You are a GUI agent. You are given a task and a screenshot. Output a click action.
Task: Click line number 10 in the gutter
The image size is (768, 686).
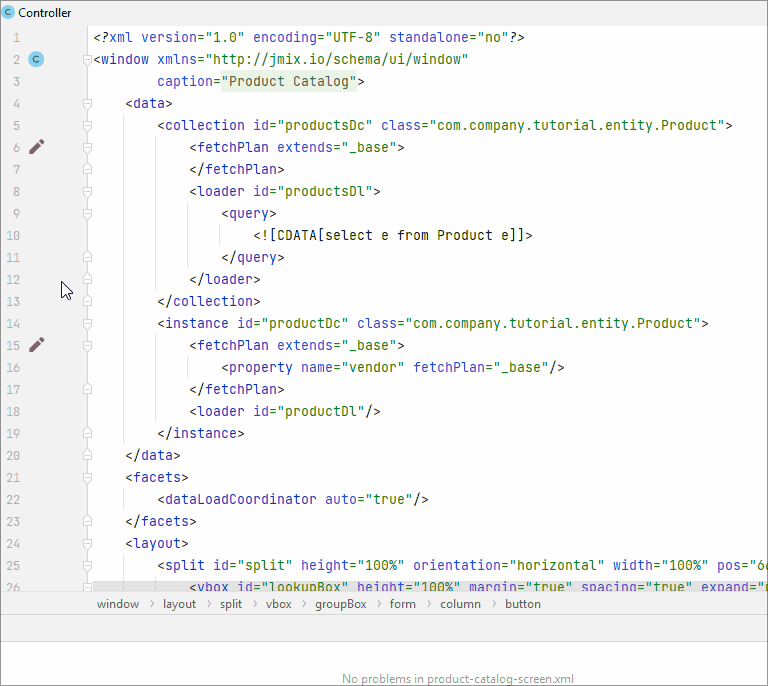(13, 235)
